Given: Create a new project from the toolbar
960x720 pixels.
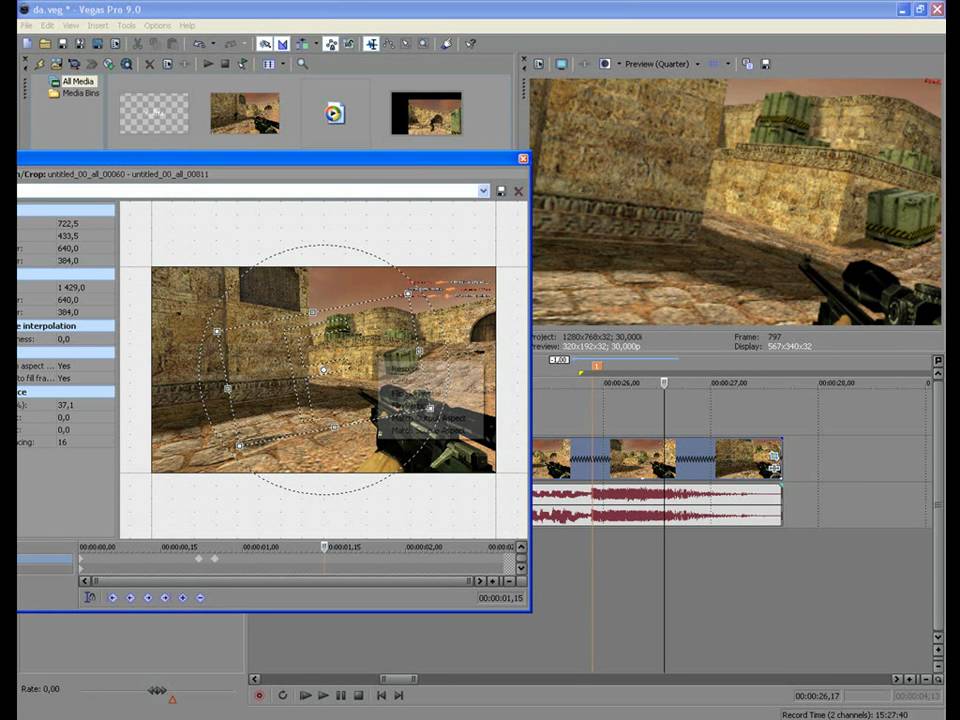Looking at the screenshot, I should point(27,43).
